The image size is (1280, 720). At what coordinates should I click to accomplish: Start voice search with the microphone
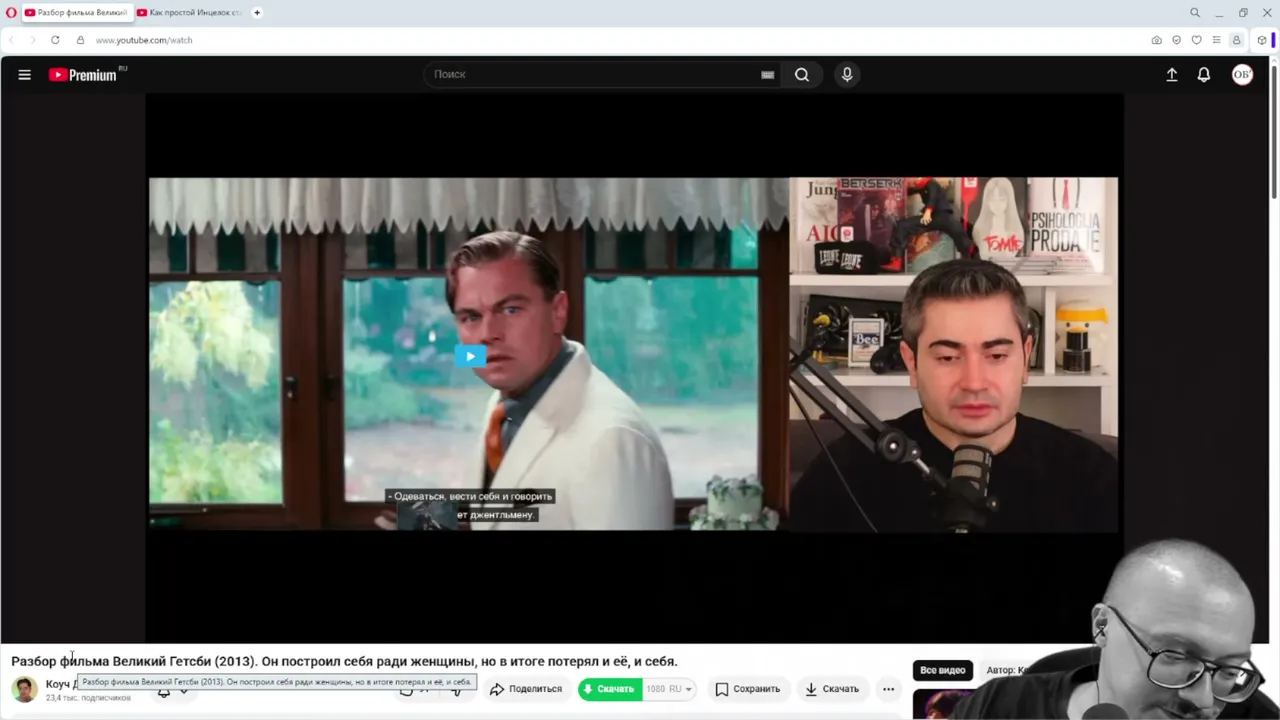pyautogui.click(x=847, y=74)
